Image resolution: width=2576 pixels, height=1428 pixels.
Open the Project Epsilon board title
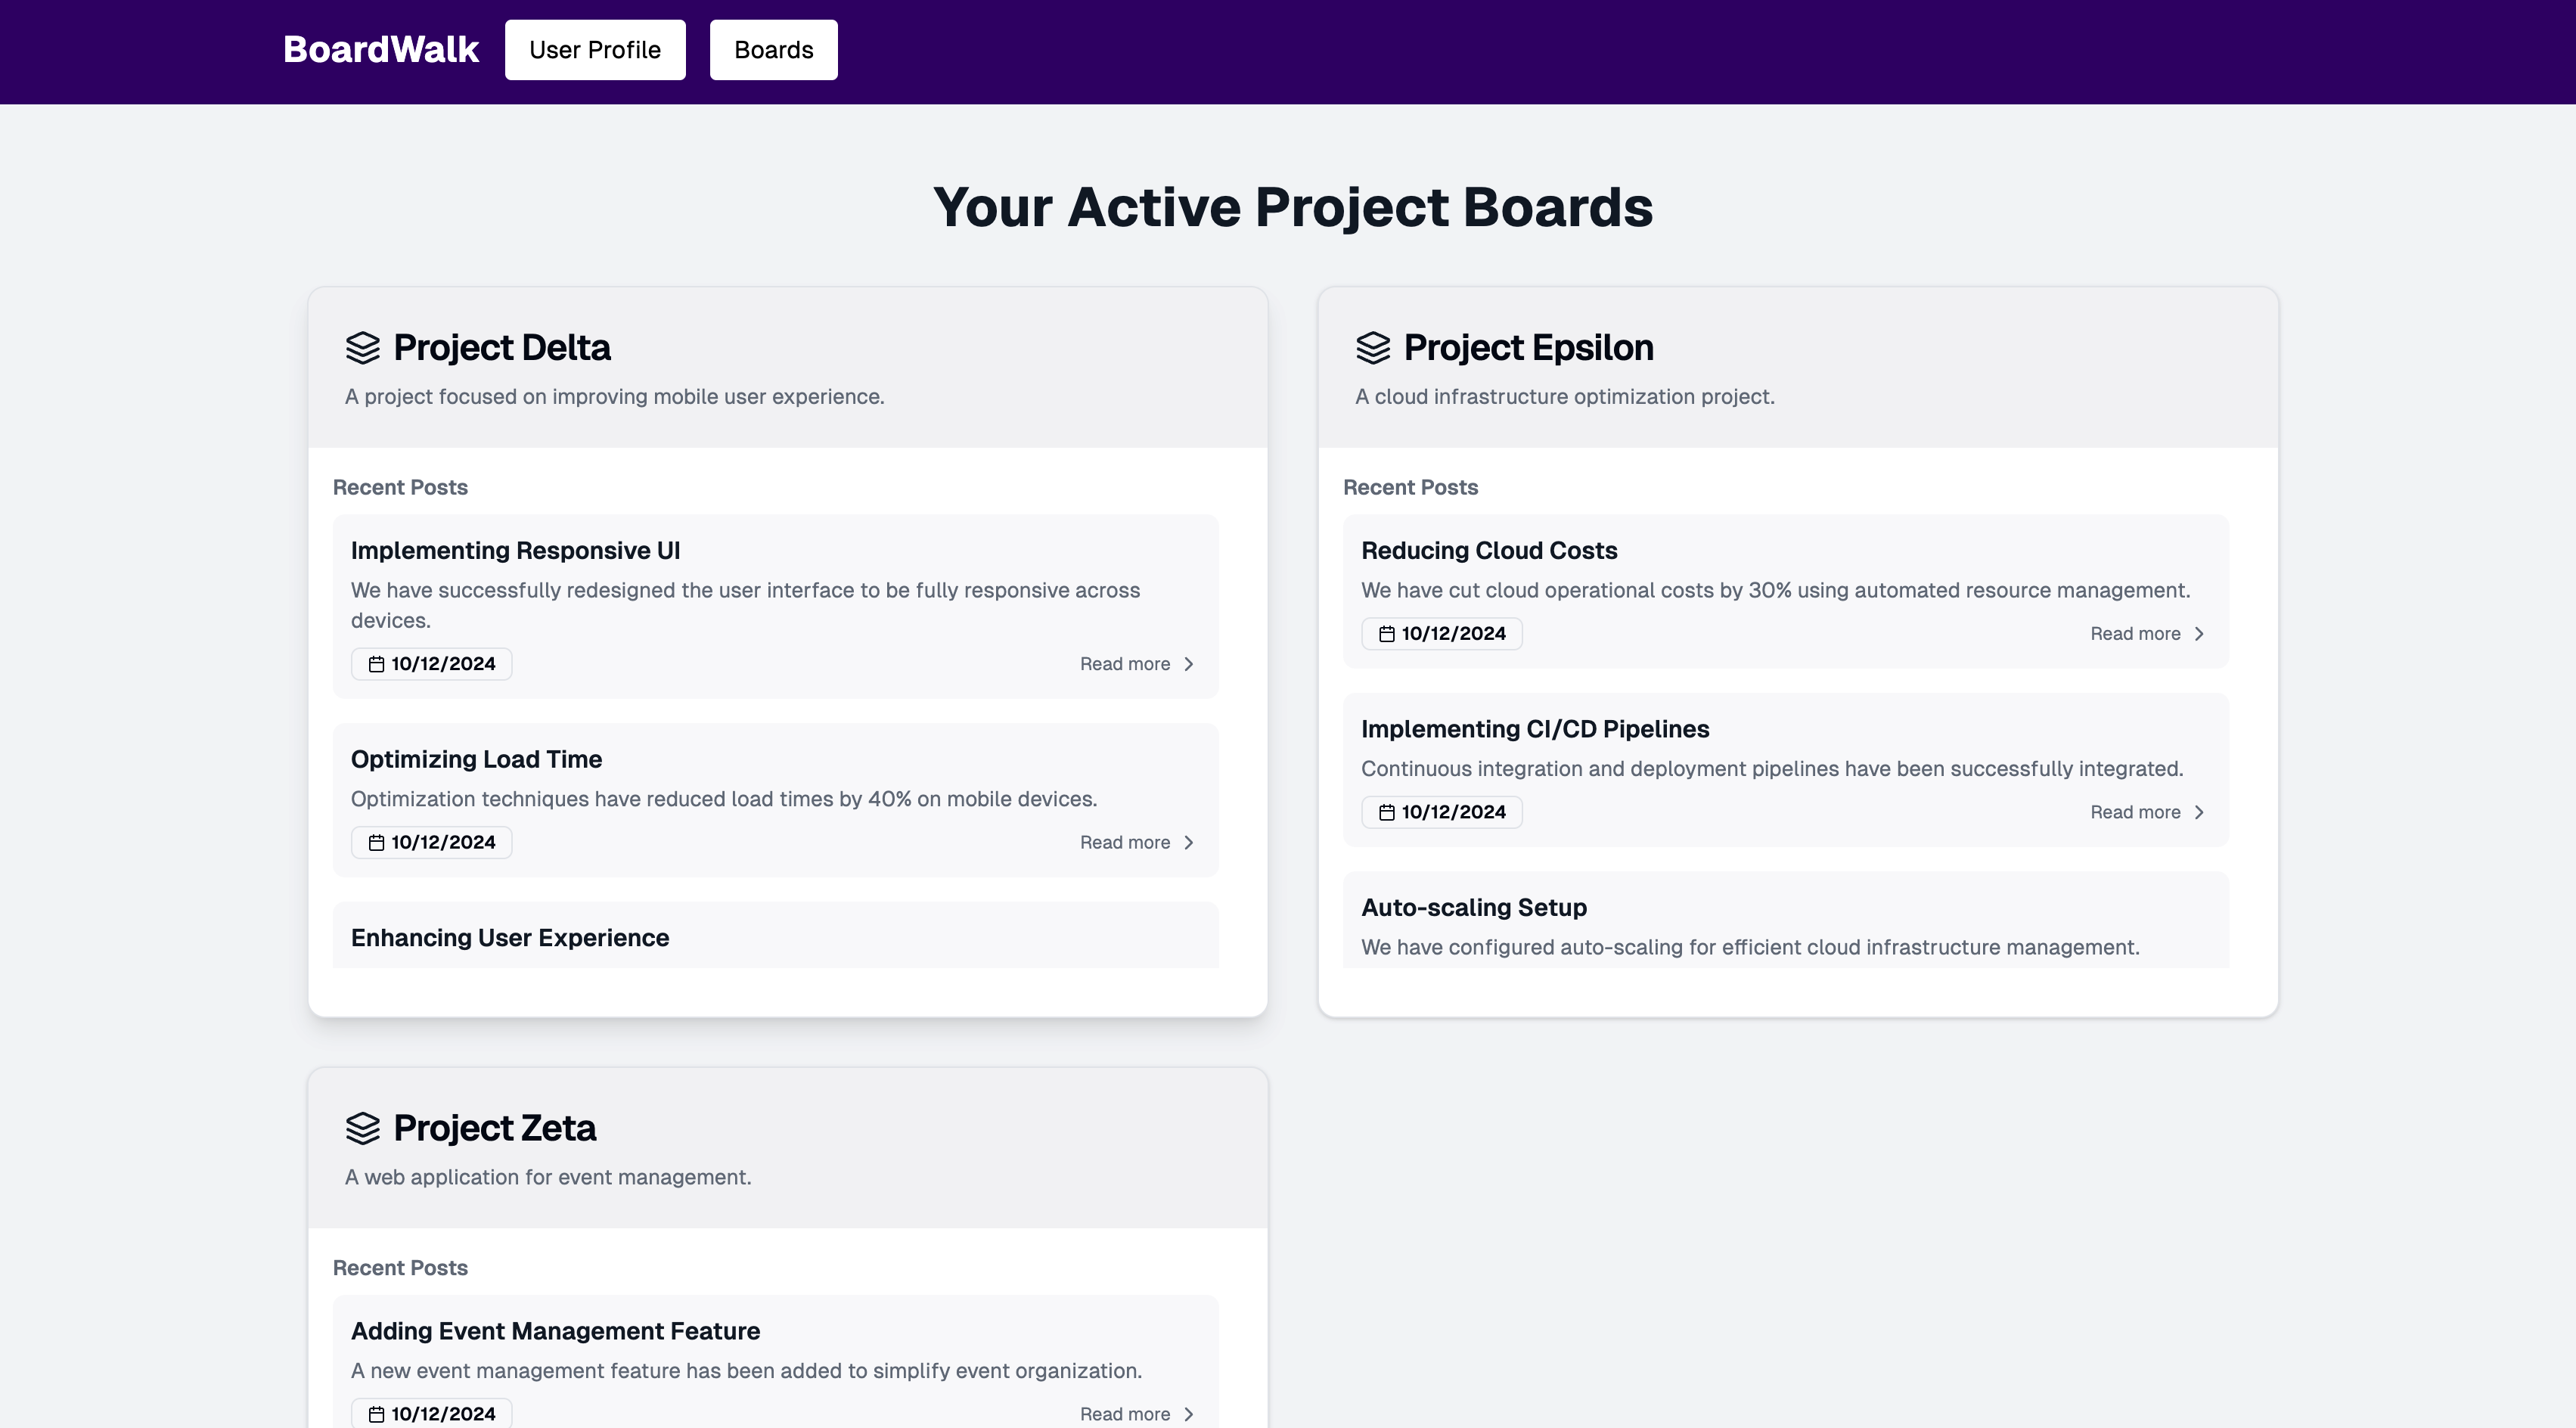[x=1528, y=348]
